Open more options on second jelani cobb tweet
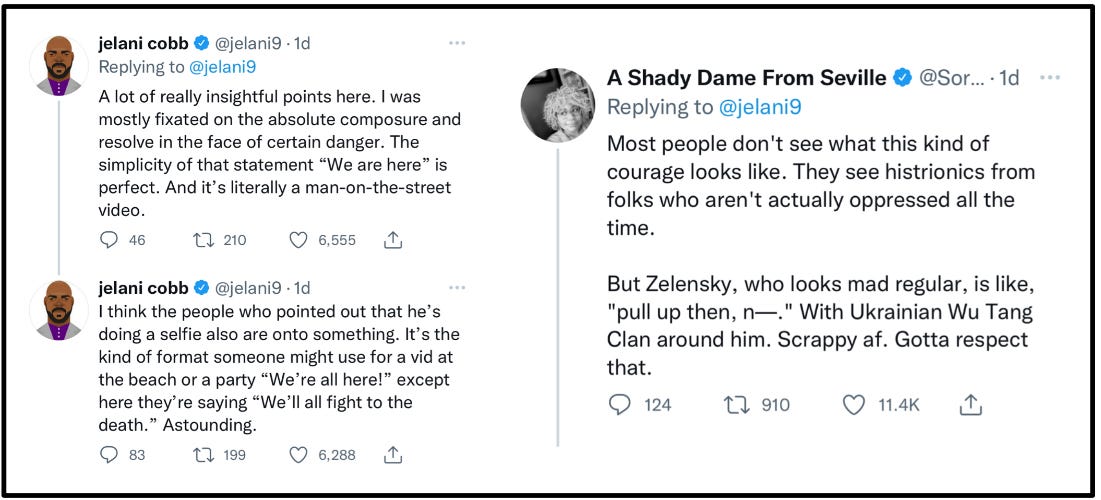 [x=457, y=287]
